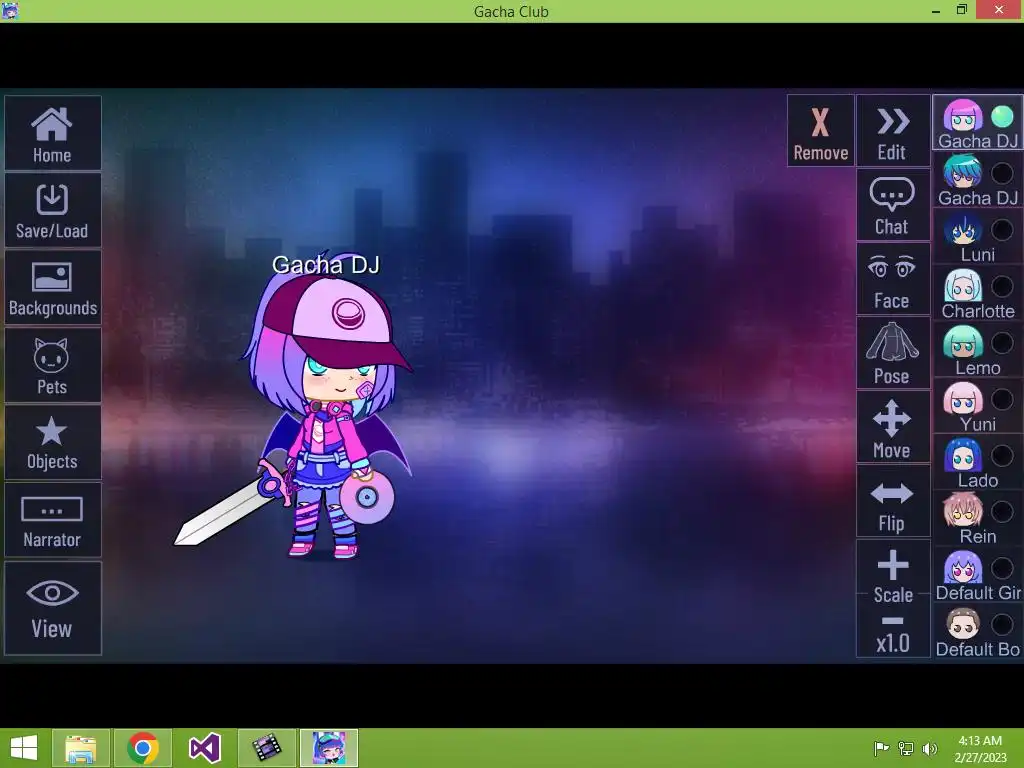Decrease Scale with the minus button
Screen dimensions: 1024x768
pyautogui.click(x=893, y=620)
